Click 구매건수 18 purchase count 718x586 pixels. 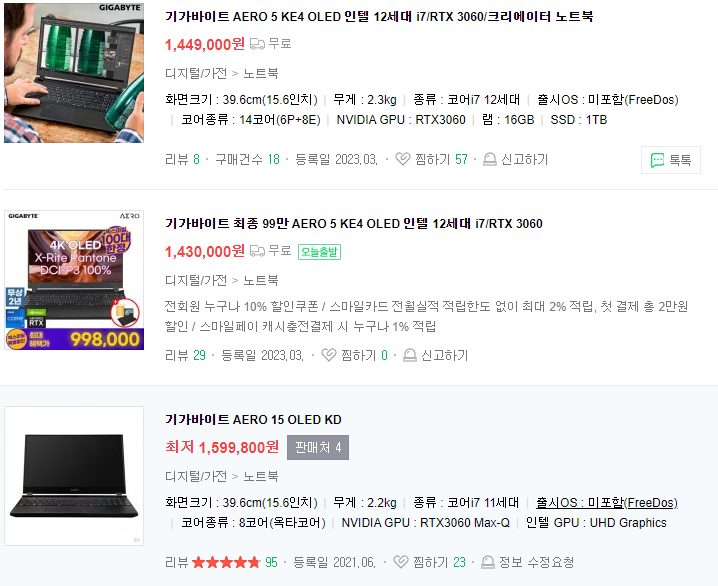pos(247,159)
